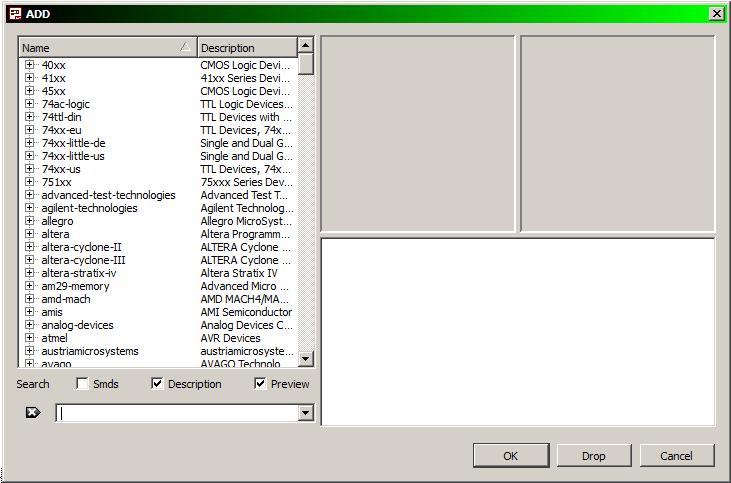Open the search history dropdown arrow
Screen dimensions: 731x483
[306, 413]
